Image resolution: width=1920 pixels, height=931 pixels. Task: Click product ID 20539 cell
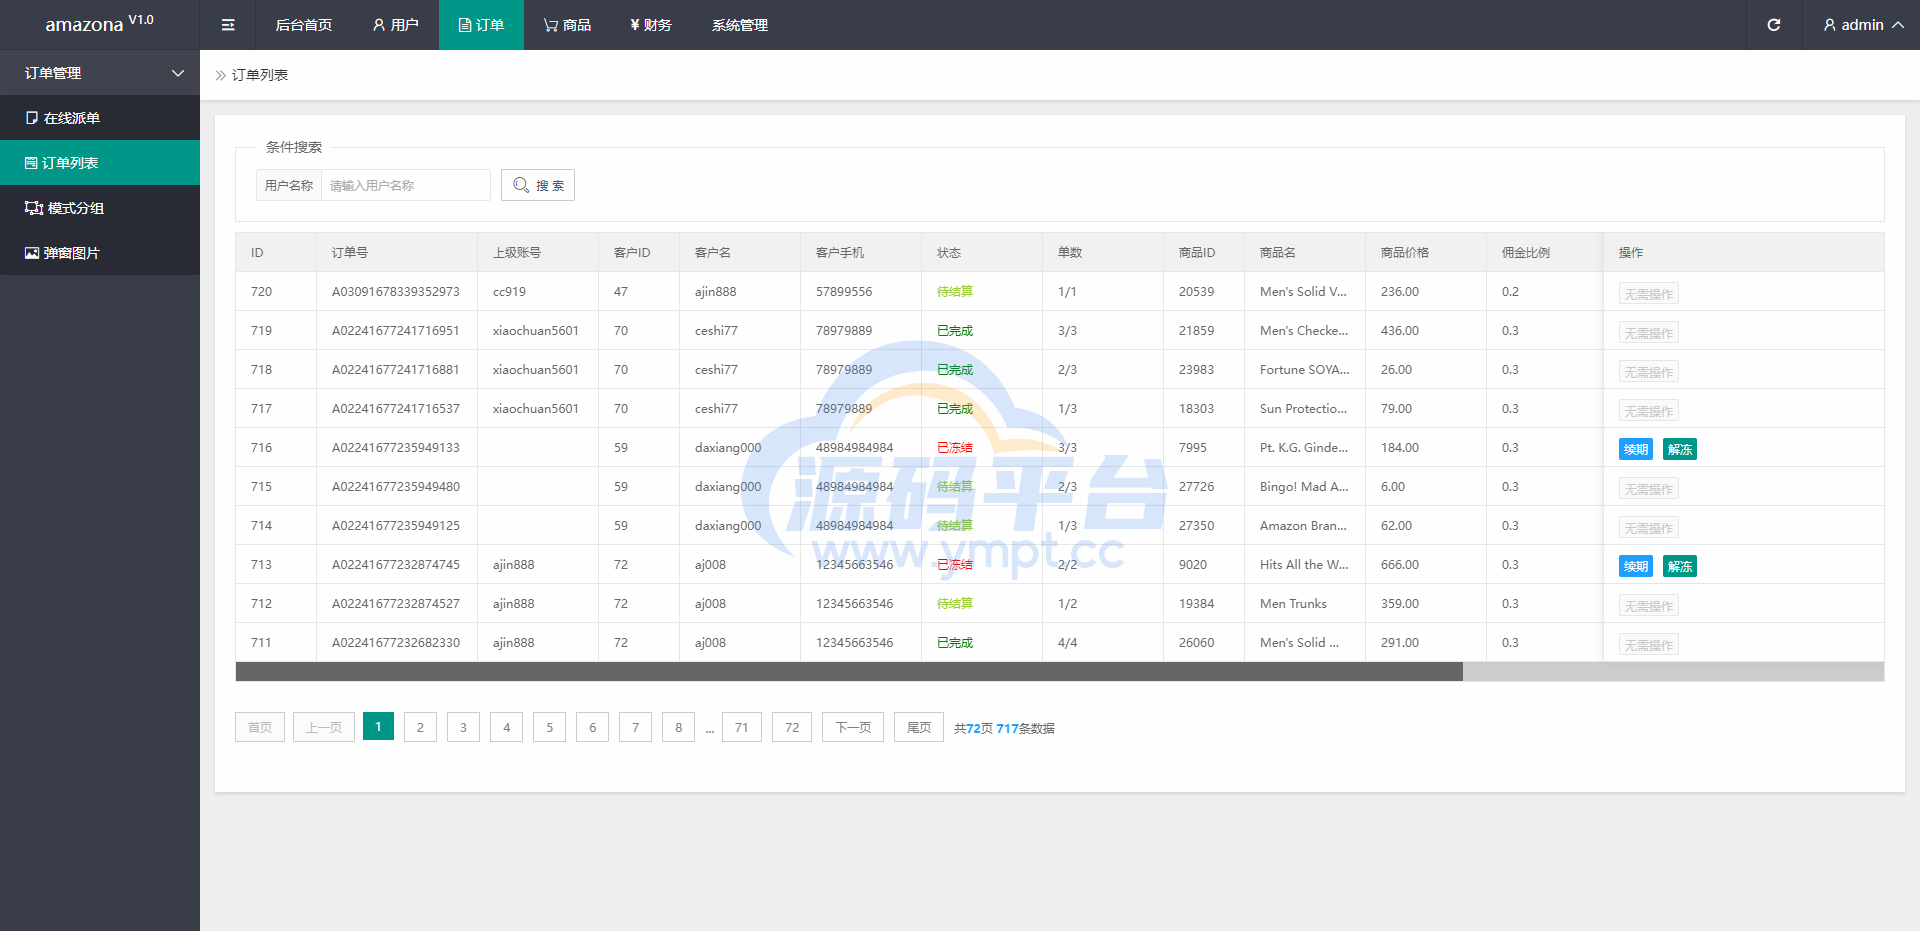click(1196, 292)
